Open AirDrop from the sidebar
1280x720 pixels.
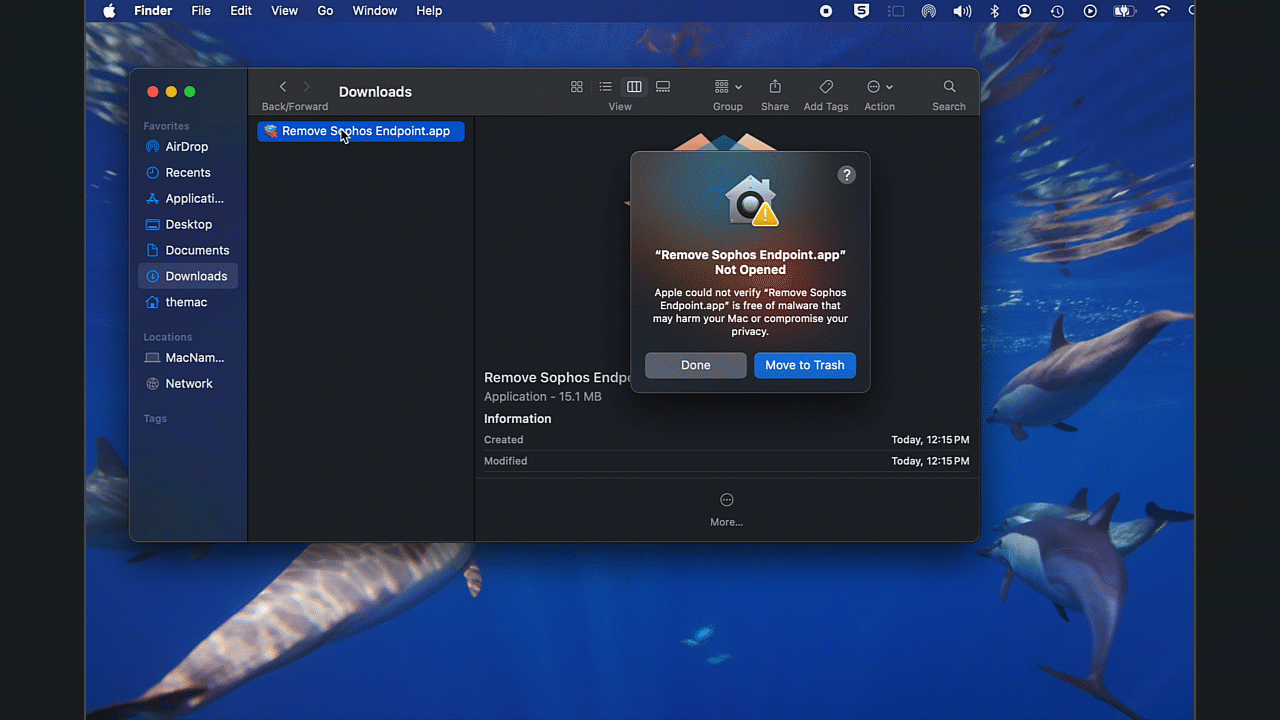tap(186, 146)
